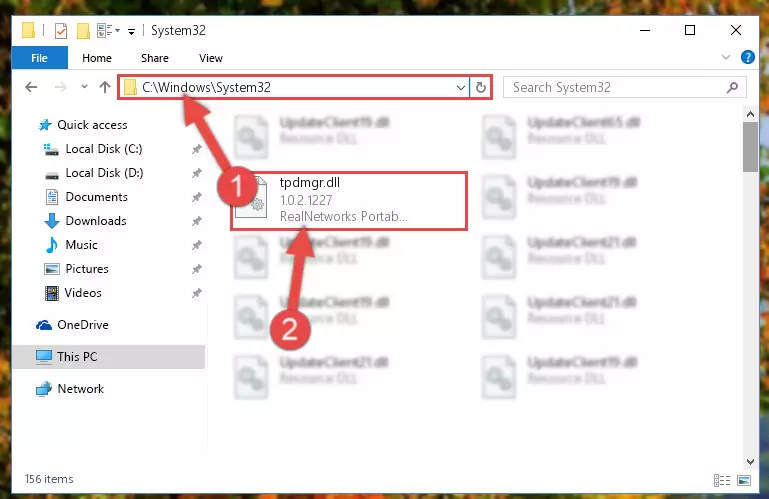Click the pin icon next to Documents

(197, 197)
